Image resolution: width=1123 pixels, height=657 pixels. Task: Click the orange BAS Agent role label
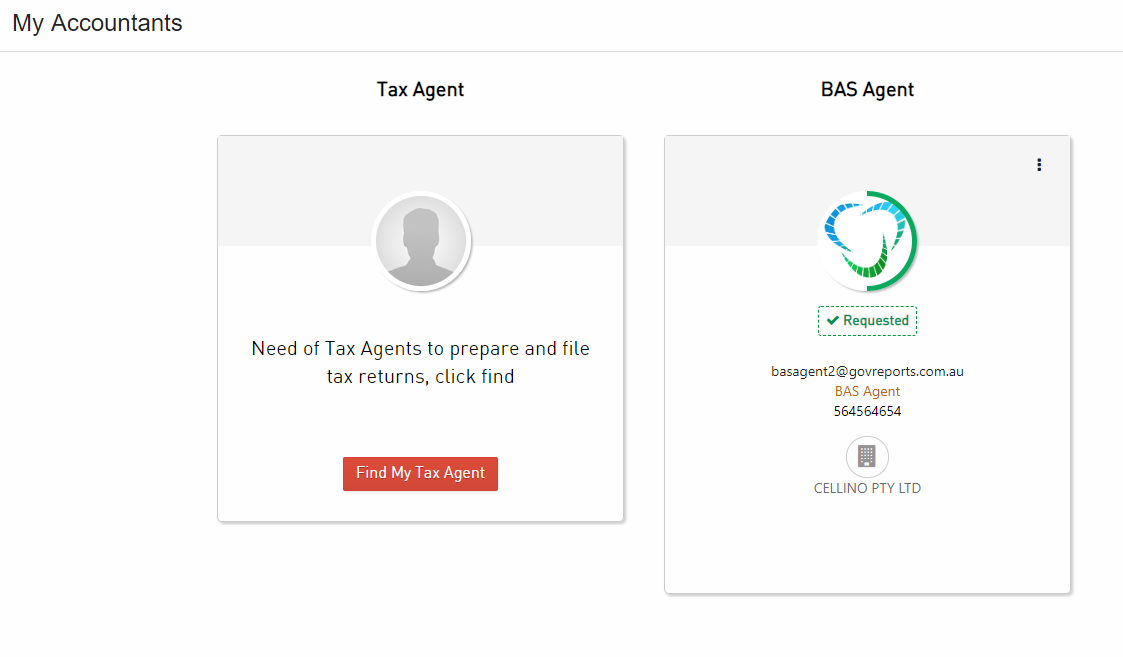pos(867,391)
